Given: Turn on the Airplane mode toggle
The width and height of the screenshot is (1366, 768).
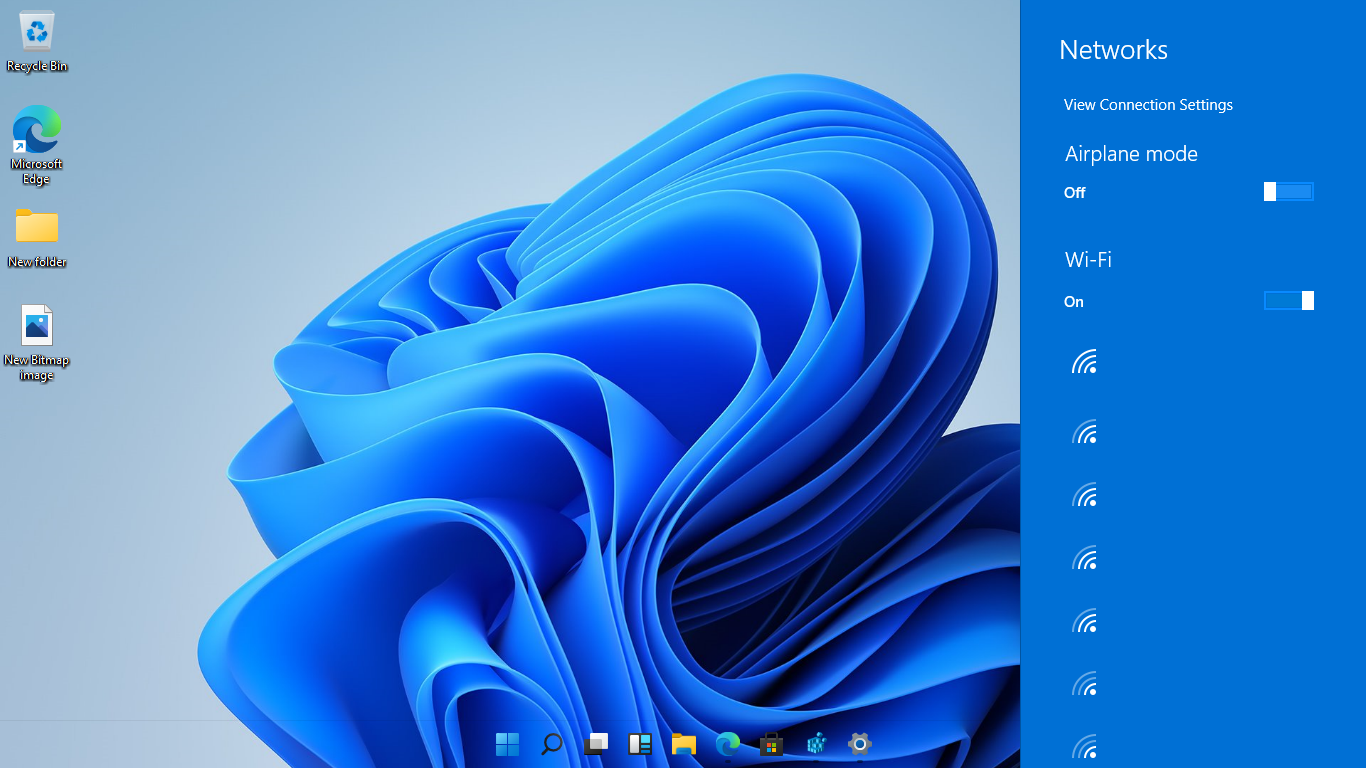Looking at the screenshot, I should click(1288, 192).
